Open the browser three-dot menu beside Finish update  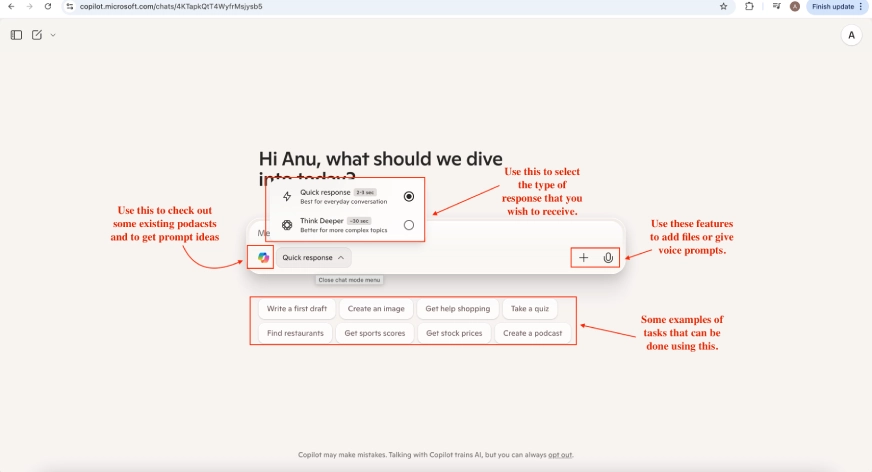[860, 7]
